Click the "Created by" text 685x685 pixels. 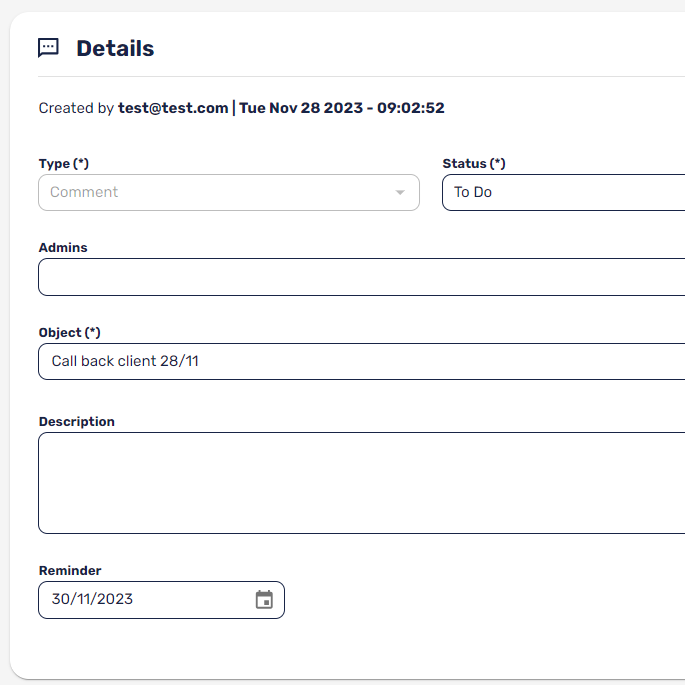(x=76, y=108)
